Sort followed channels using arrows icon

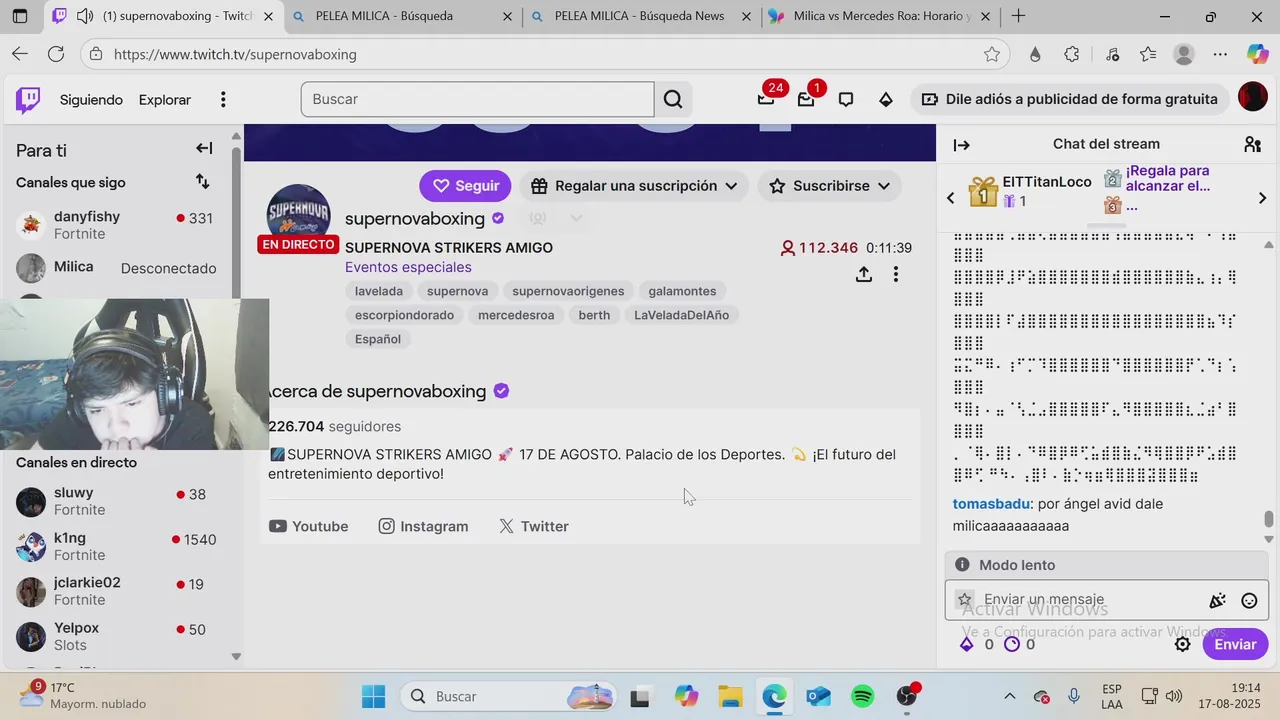click(203, 181)
